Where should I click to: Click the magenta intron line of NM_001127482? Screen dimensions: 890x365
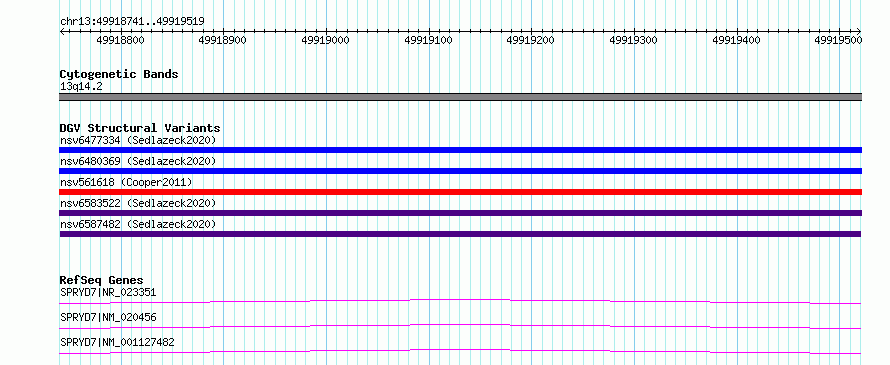pos(460,351)
